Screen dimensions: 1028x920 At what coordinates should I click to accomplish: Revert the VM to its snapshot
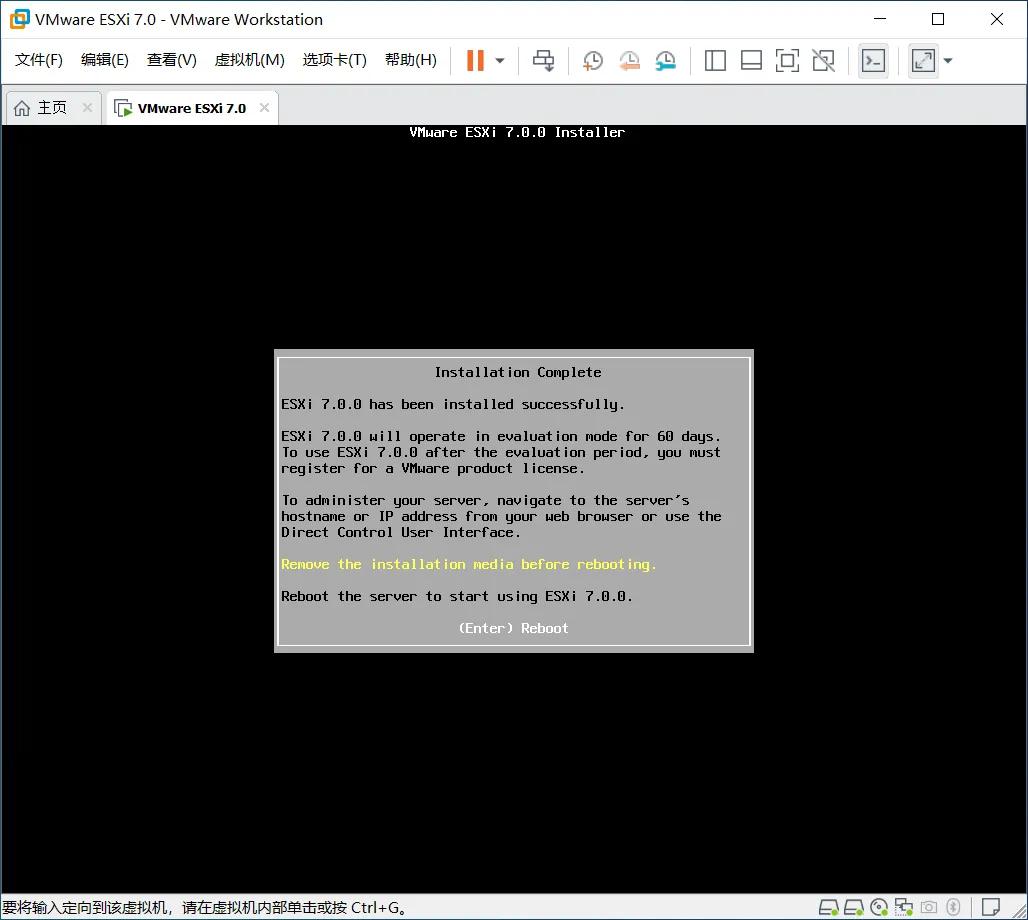tap(629, 60)
